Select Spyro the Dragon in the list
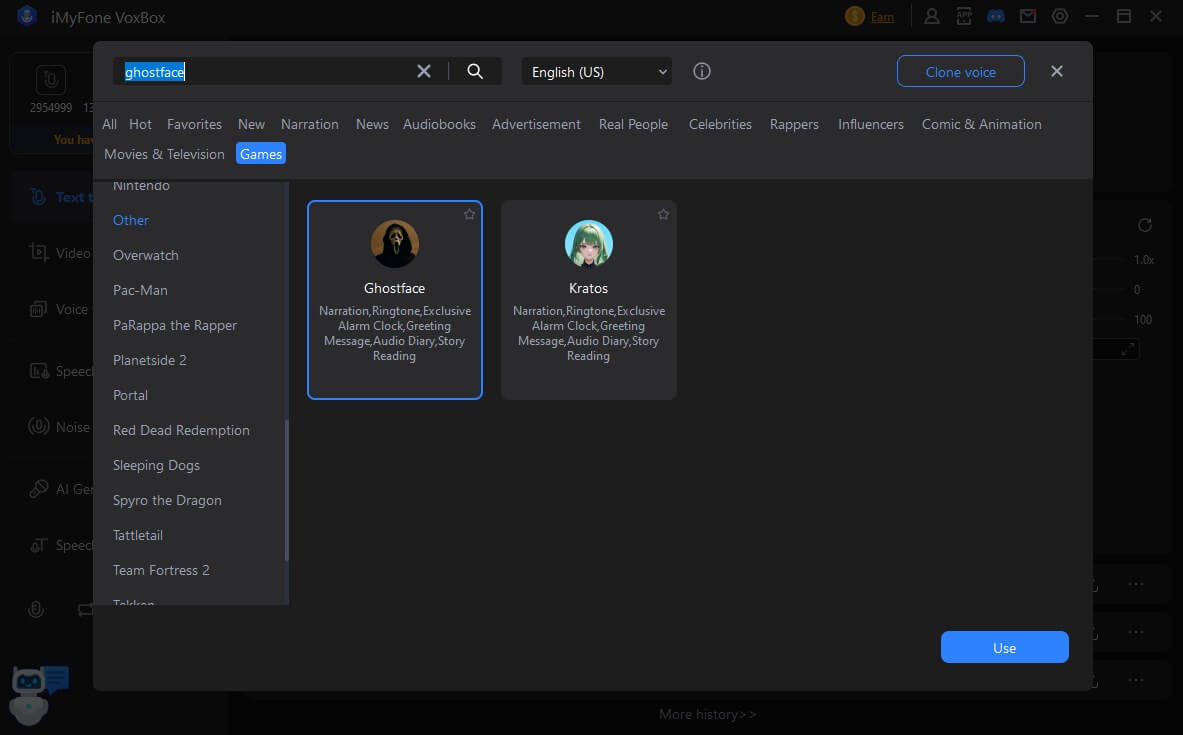 coord(167,500)
